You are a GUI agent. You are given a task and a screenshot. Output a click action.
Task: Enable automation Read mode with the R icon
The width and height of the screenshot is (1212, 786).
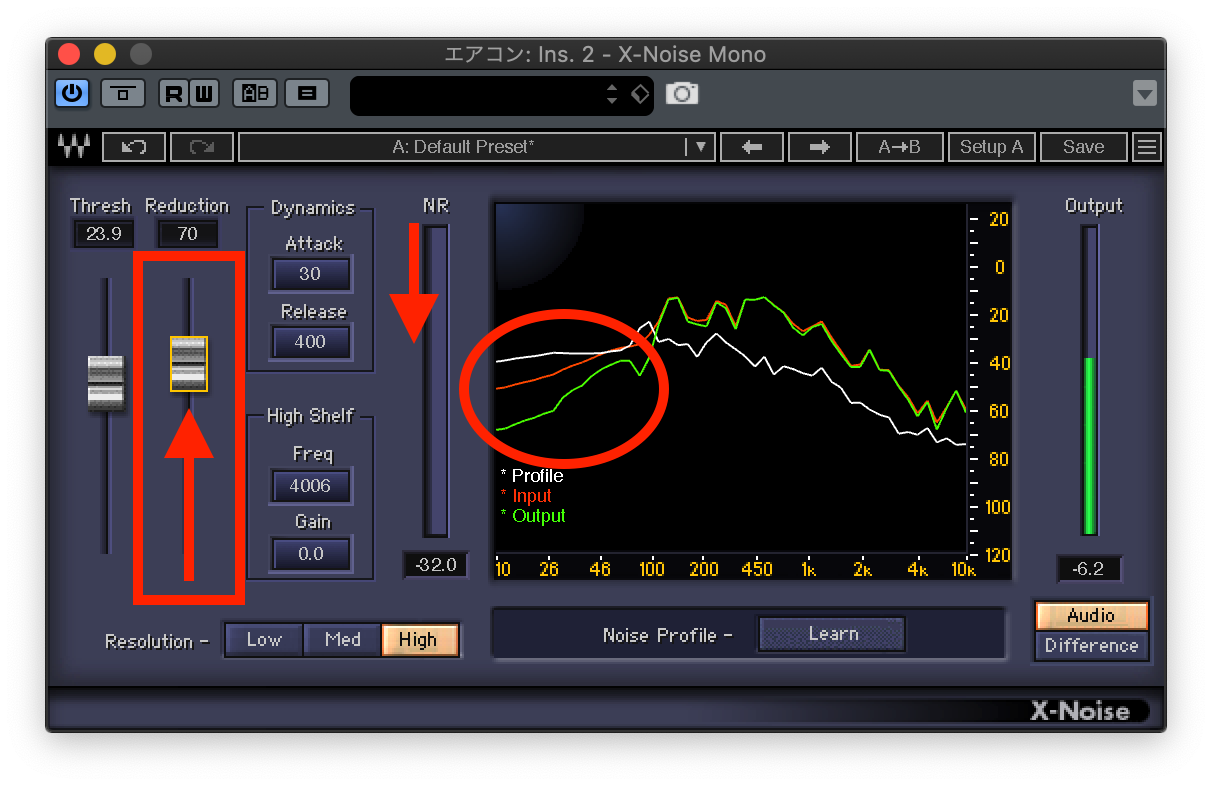click(x=172, y=93)
